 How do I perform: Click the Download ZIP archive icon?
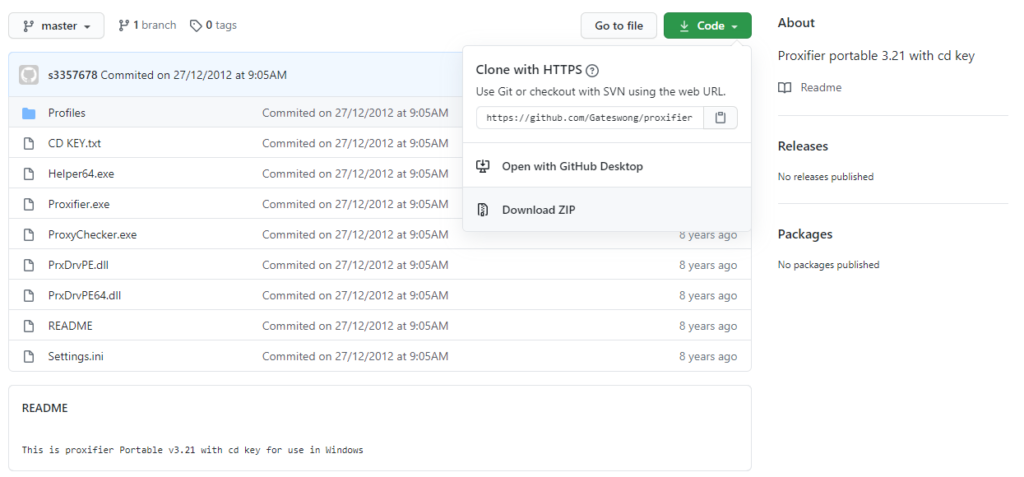click(x=483, y=210)
